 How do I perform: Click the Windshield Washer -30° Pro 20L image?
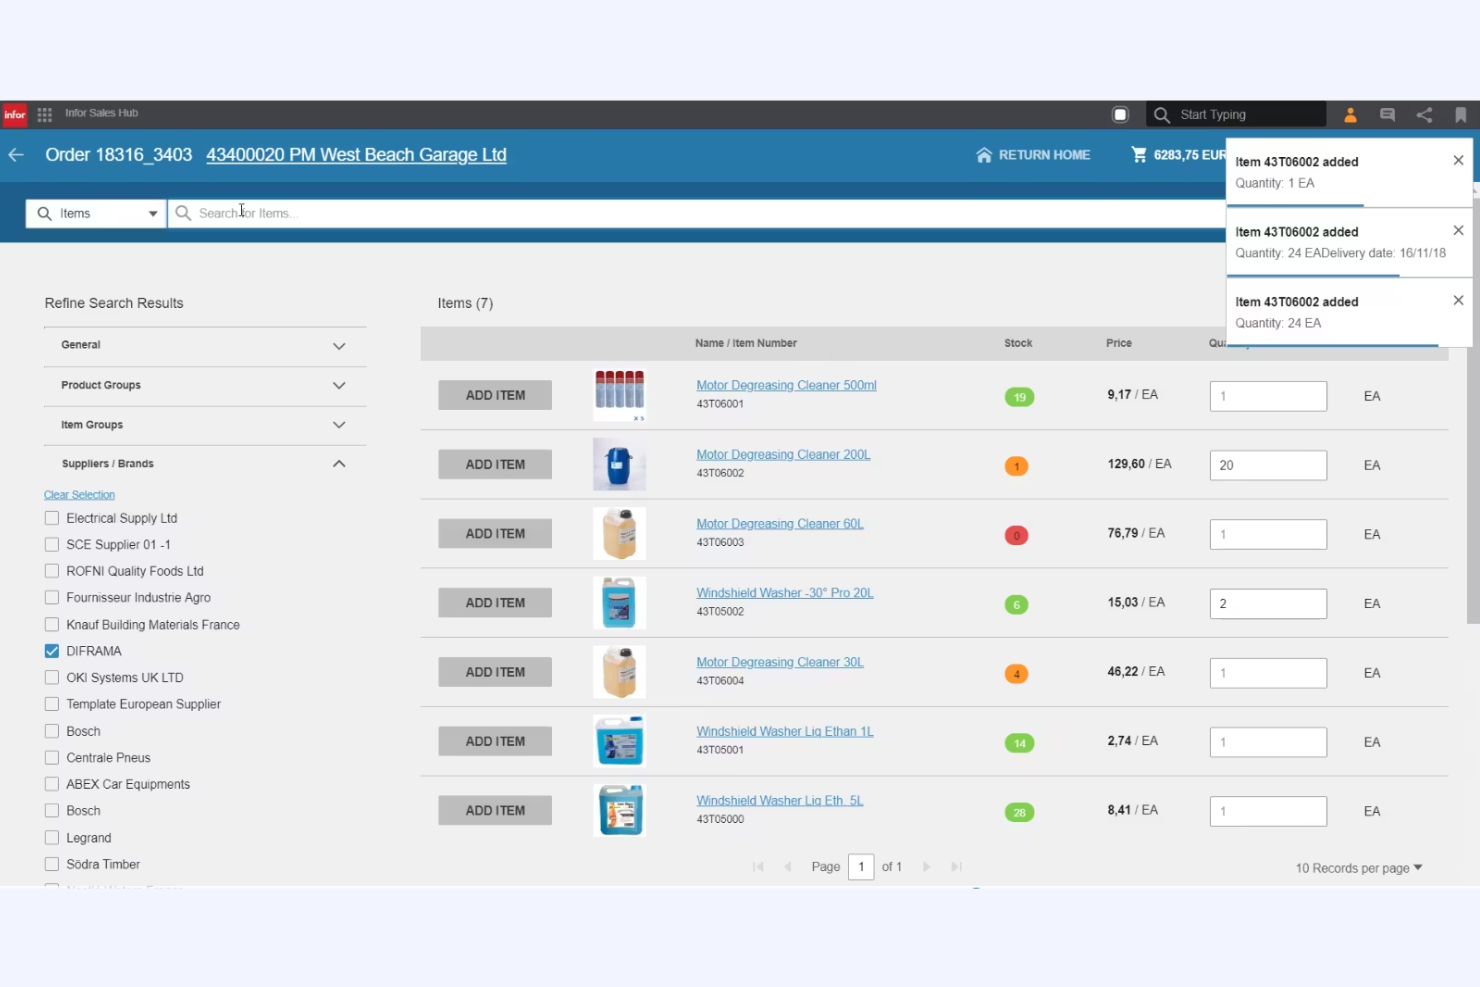coord(619,603)
